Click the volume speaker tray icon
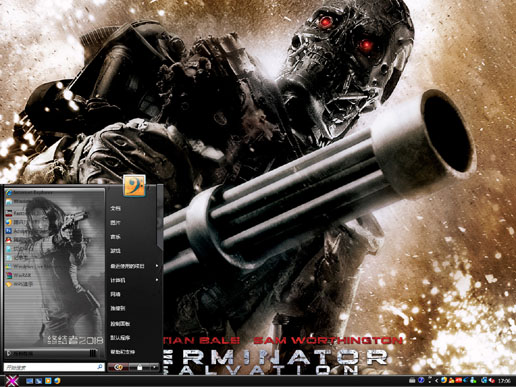This screenshot has width=516, height=387. coord(492,380)
